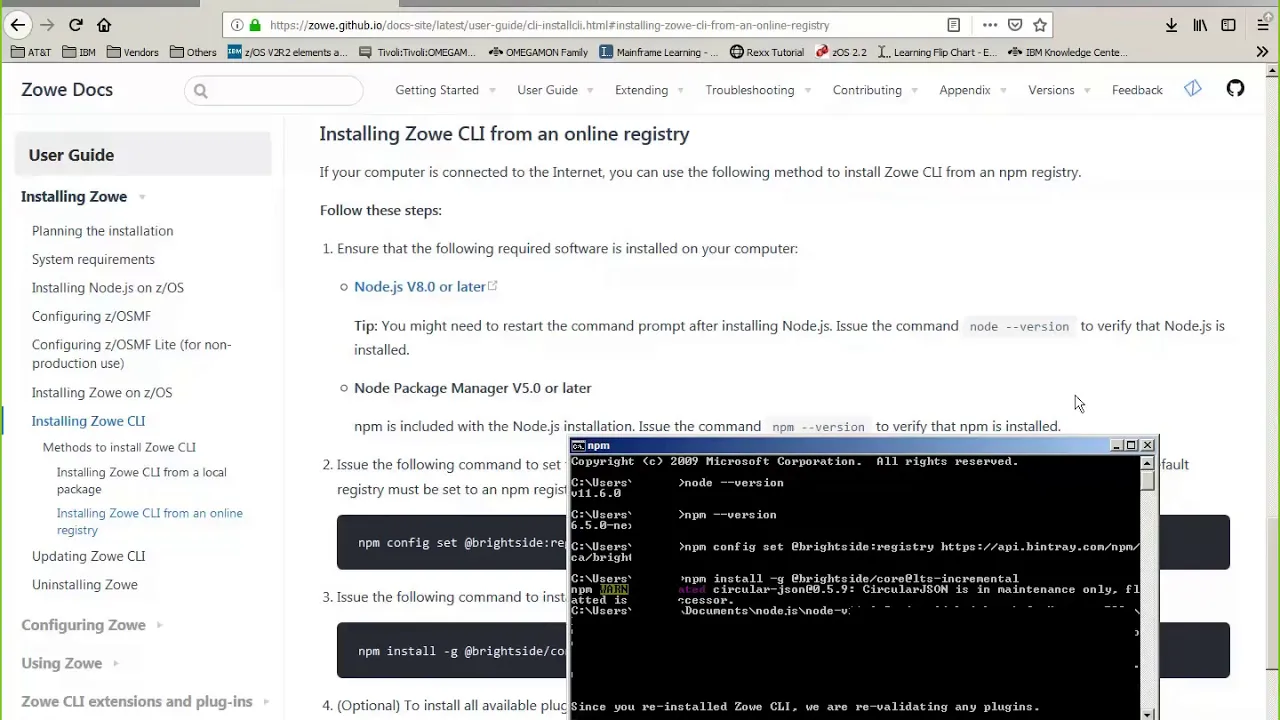Expand the Extending menu

tap(649, 90)
